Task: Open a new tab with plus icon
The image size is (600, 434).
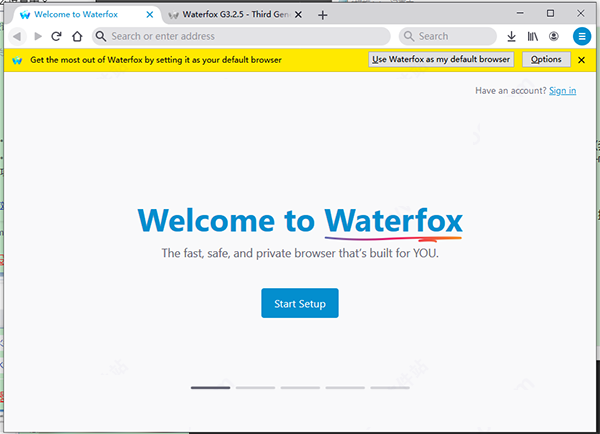Action: pyautogui.click(x=323, y=15)
